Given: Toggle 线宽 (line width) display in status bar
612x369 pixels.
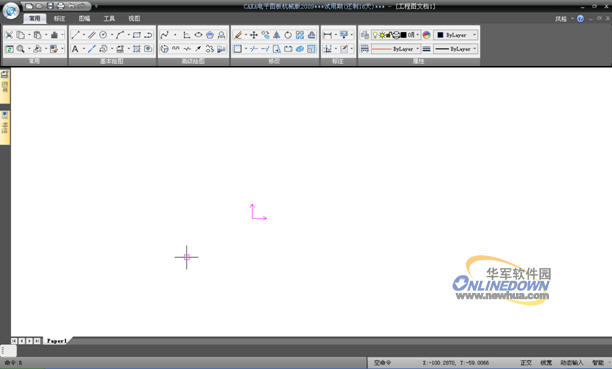Looking at the screenshot, I should point(546,363).
